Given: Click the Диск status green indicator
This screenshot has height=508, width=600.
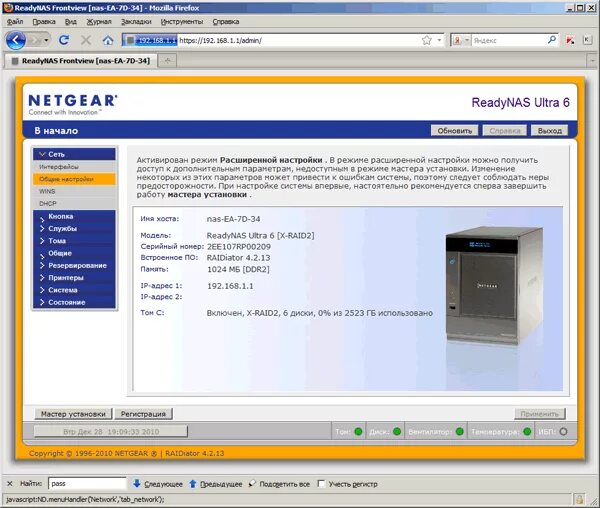Looking at the screenshot, I should 397,431.
